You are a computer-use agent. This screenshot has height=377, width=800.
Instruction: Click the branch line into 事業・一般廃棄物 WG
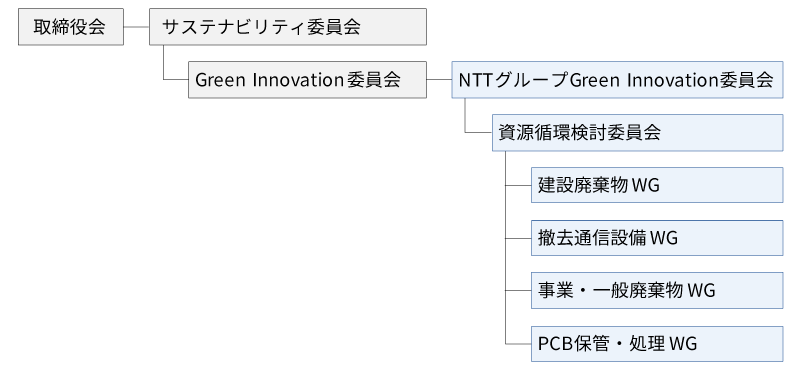tap(518, 291)
